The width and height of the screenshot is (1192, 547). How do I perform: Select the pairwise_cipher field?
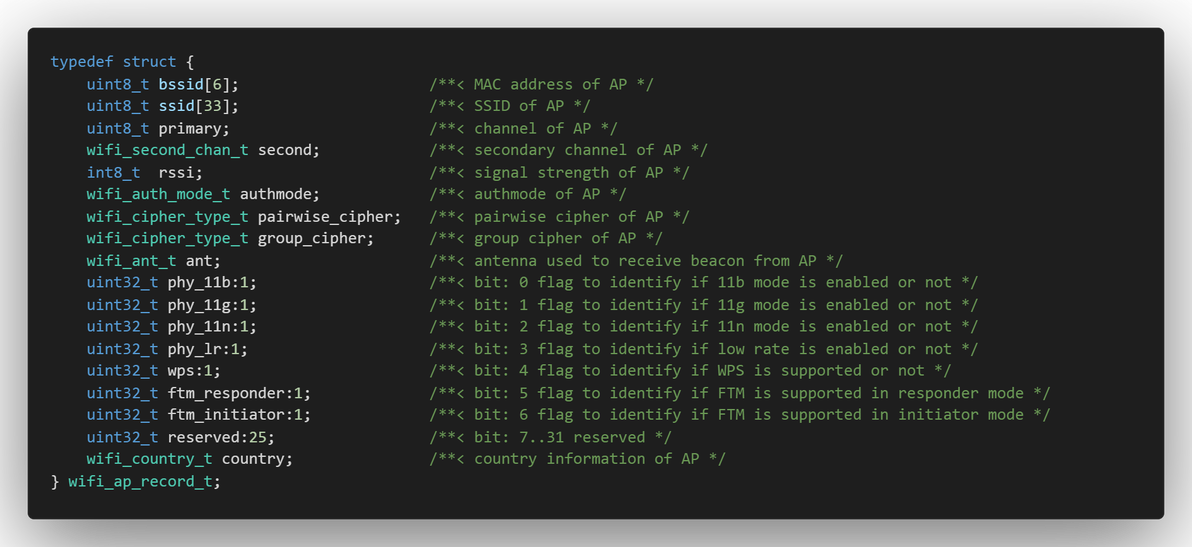325,217
